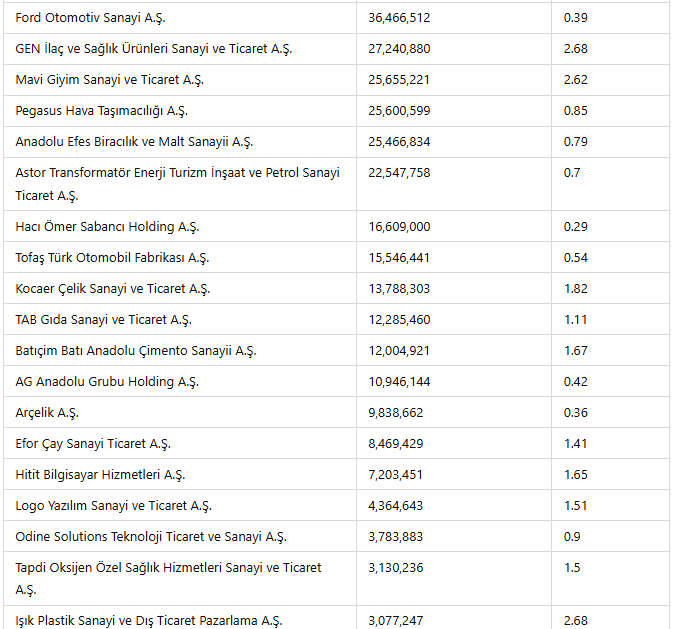Click the value 25,466,834
This screenshot has height=629, width=675.
399,142
